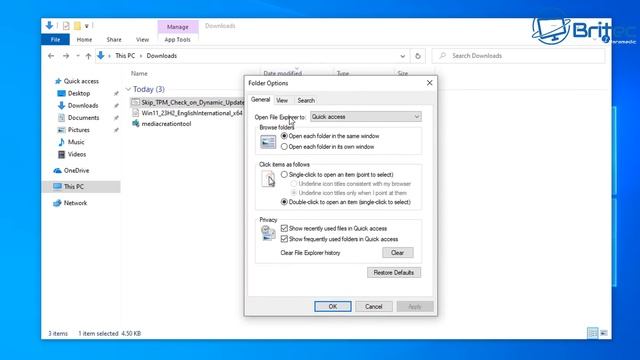Close the Folder Options dialog with X
This screenshot has height=360, width=640.
tap(429, 83)
